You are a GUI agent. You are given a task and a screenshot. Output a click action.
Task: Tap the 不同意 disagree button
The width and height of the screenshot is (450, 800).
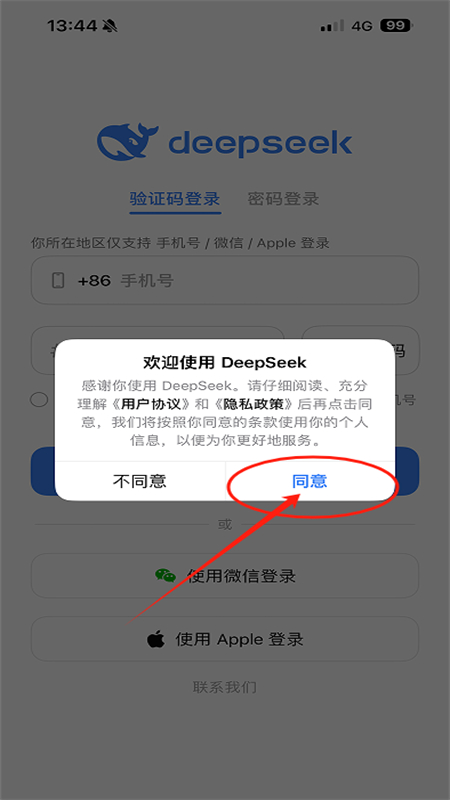[140, 481]
